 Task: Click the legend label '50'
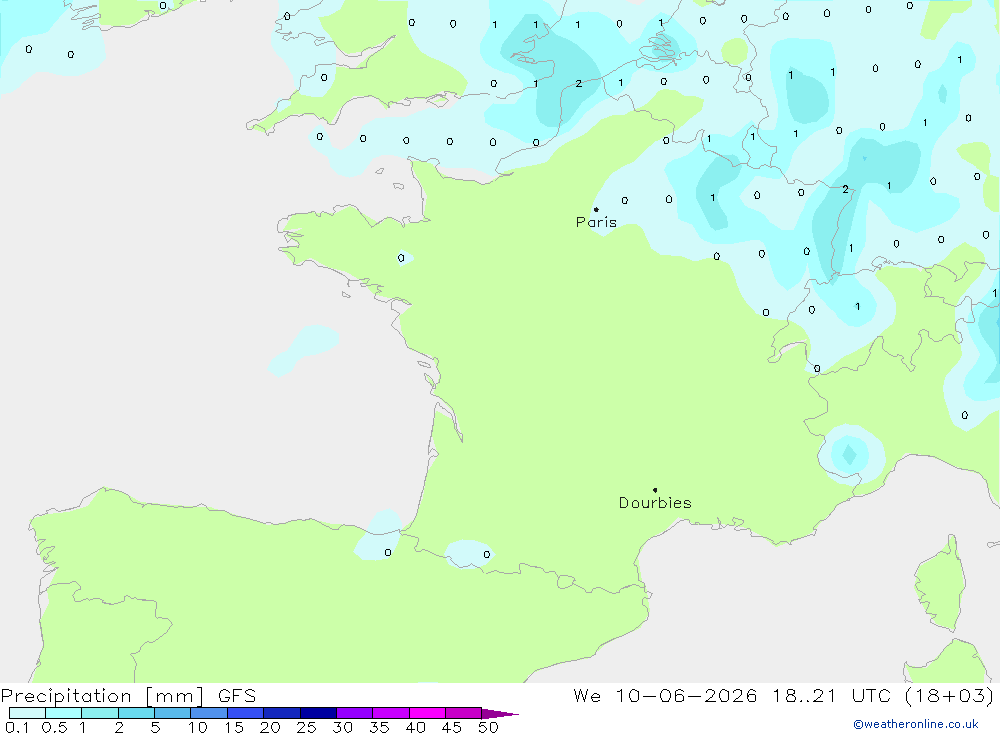[x=488, y=727]
